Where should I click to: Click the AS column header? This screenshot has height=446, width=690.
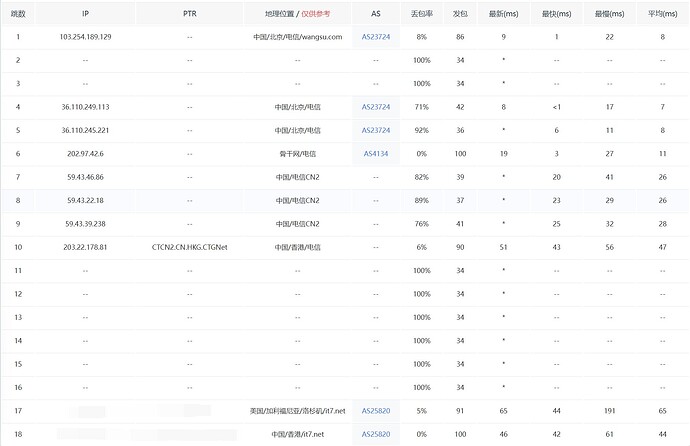click(x=376, y=14)
